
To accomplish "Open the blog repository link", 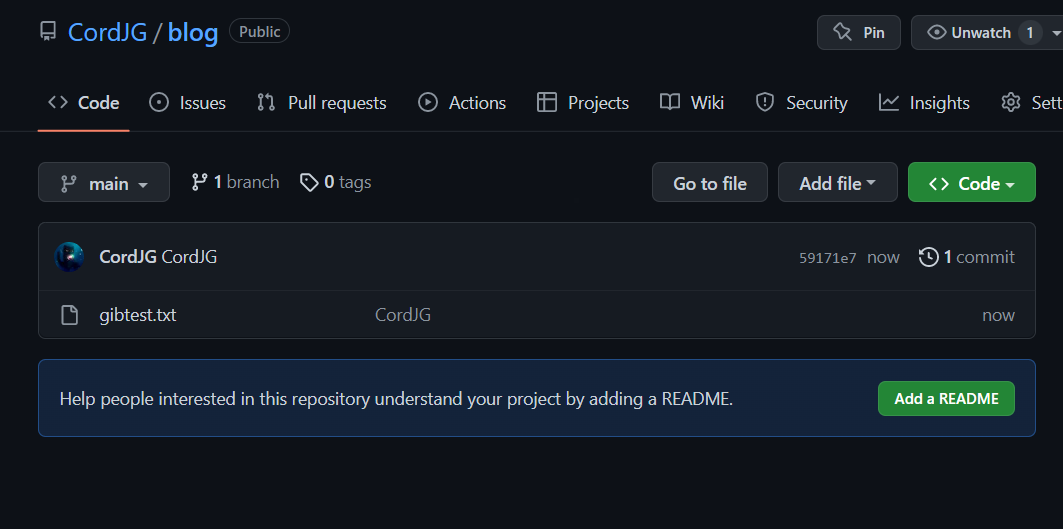I will (x=193, y=33).
